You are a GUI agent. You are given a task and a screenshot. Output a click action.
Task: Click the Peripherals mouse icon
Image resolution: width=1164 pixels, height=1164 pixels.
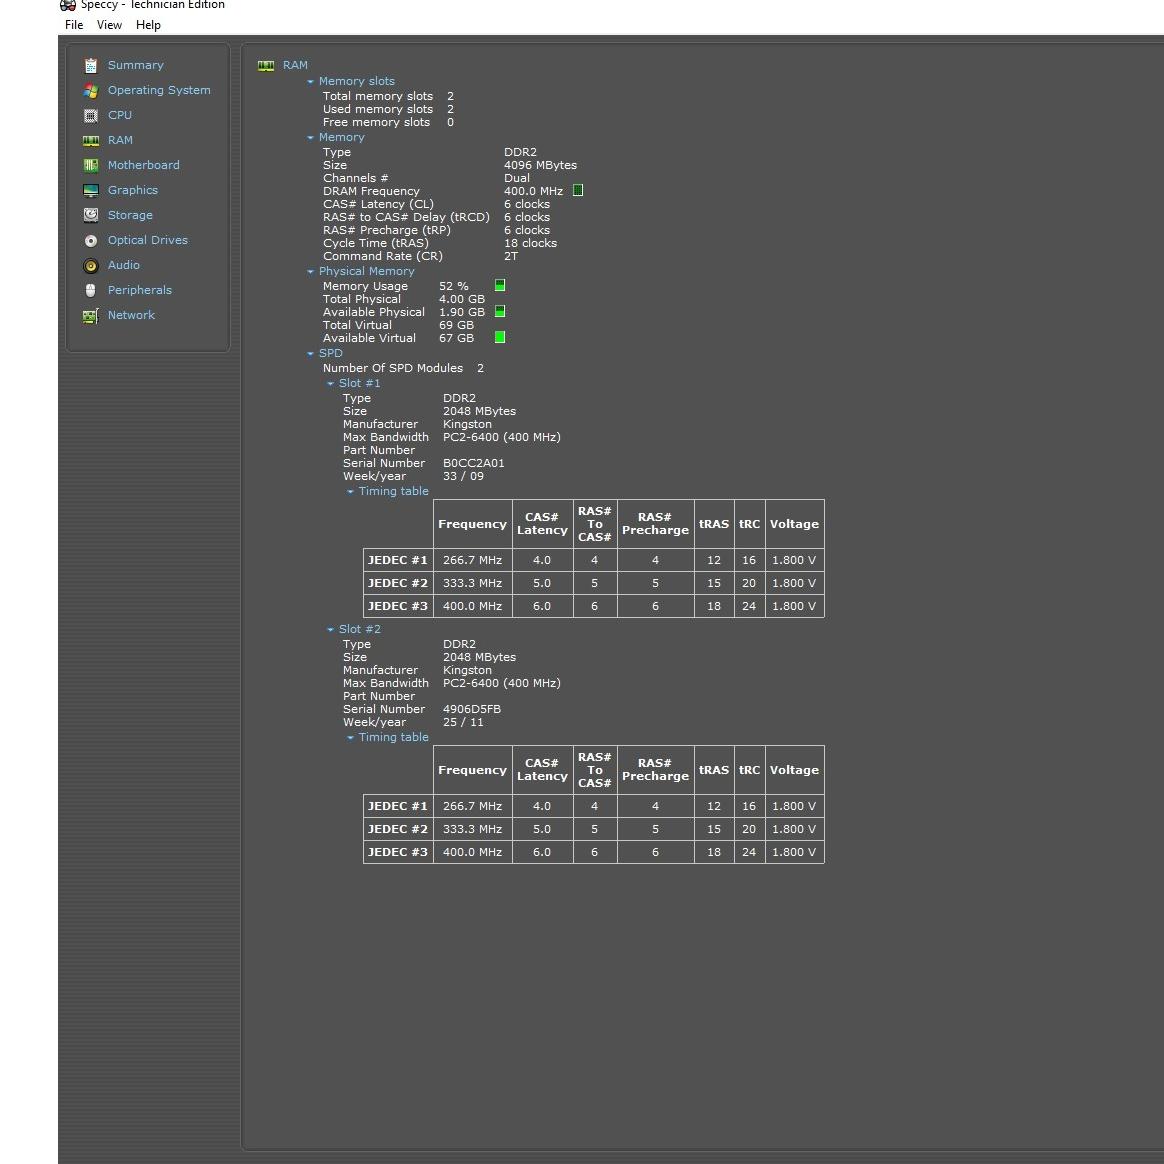91,290
